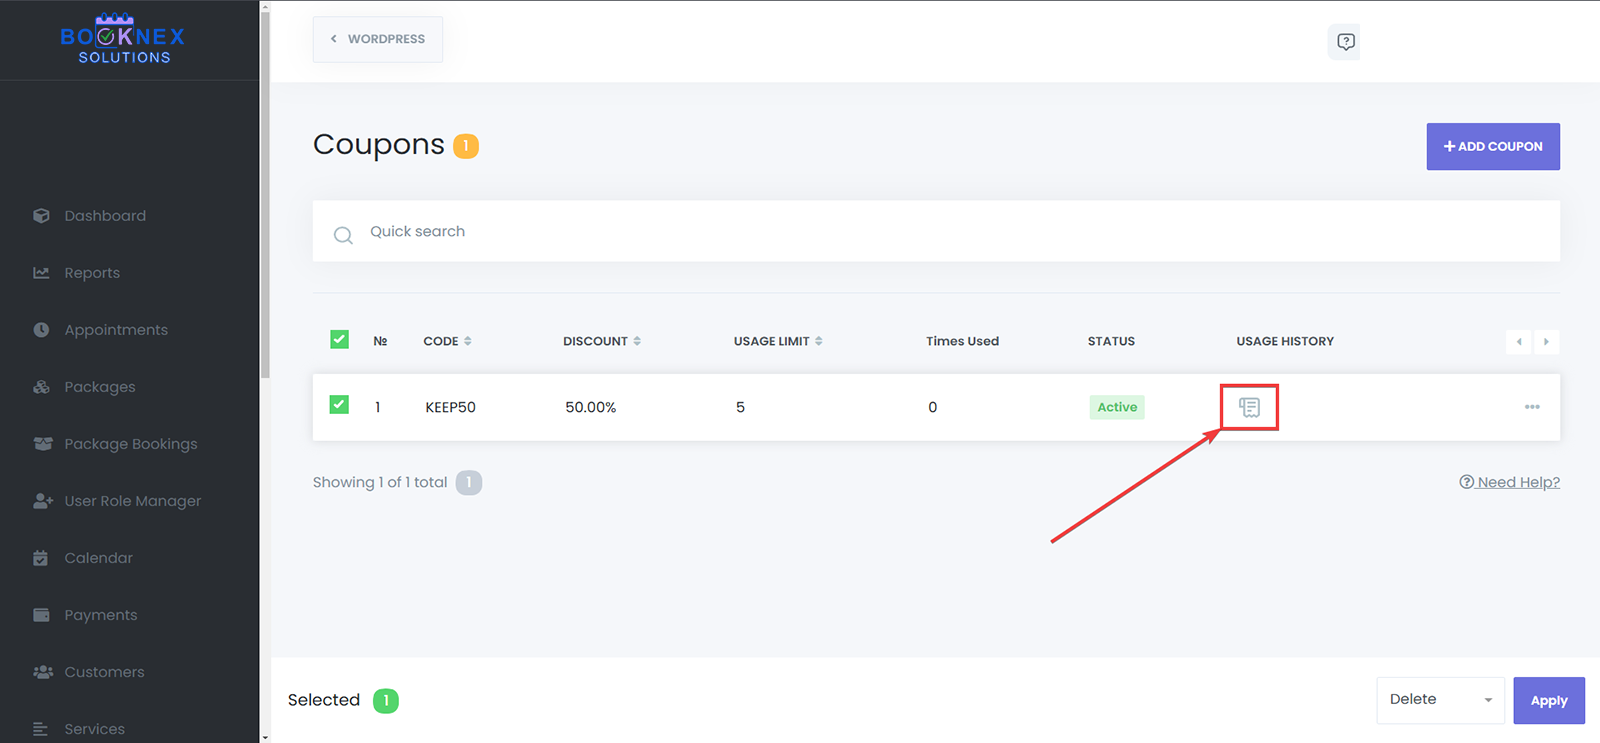Click the Appointments clock icon in sidebar
Image resolution: width=1600 pixels, height=743 pixels.
point(41,330)
